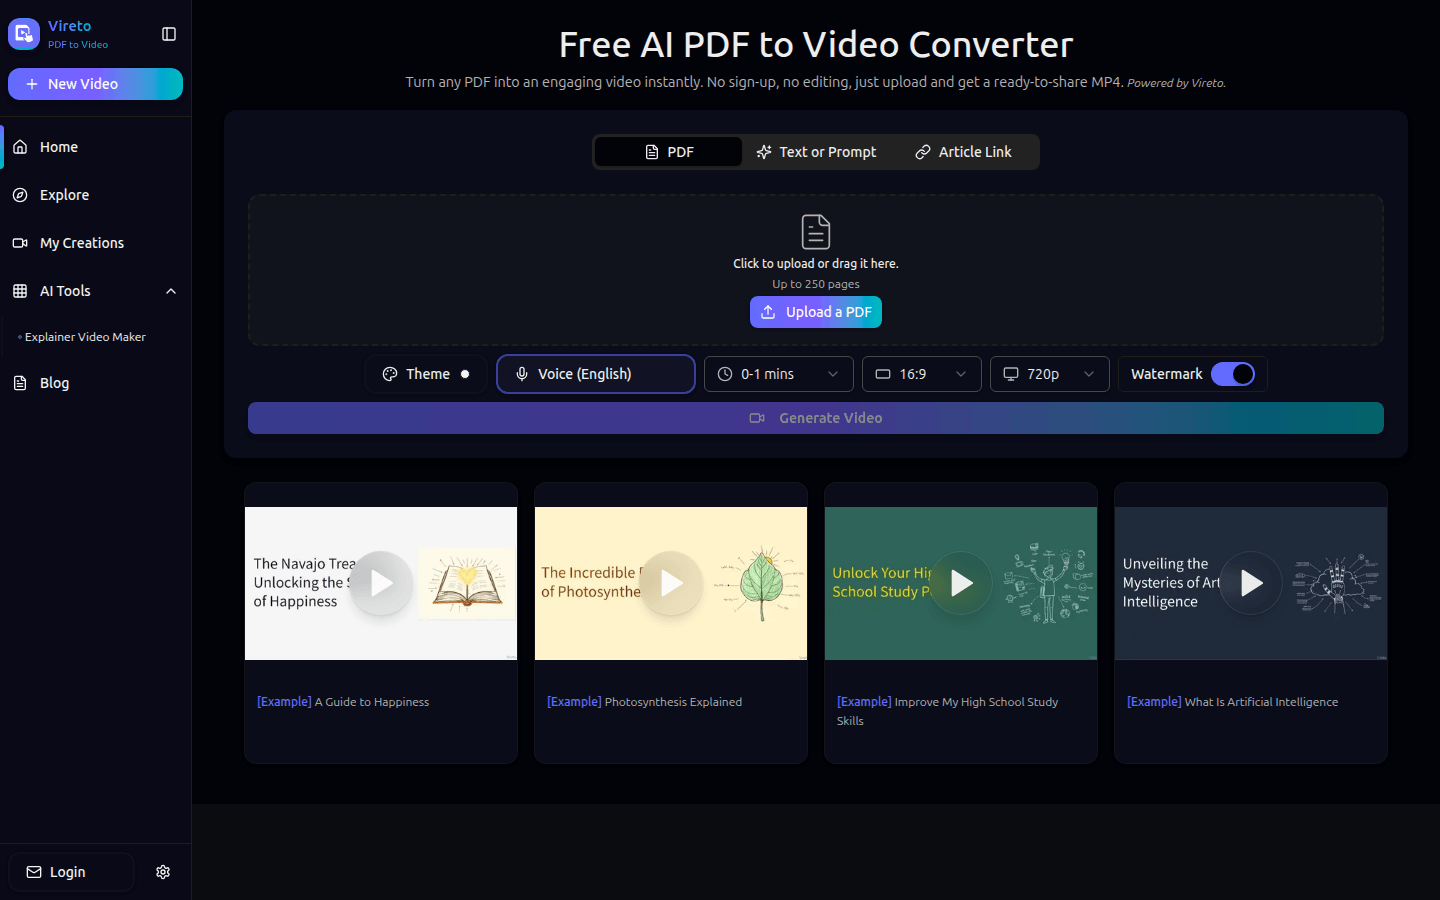Viewport: 1440px width, 900px height.
Task: Play the High School Study Skills video
Action: pyautogui.click(x=961, y=583)
